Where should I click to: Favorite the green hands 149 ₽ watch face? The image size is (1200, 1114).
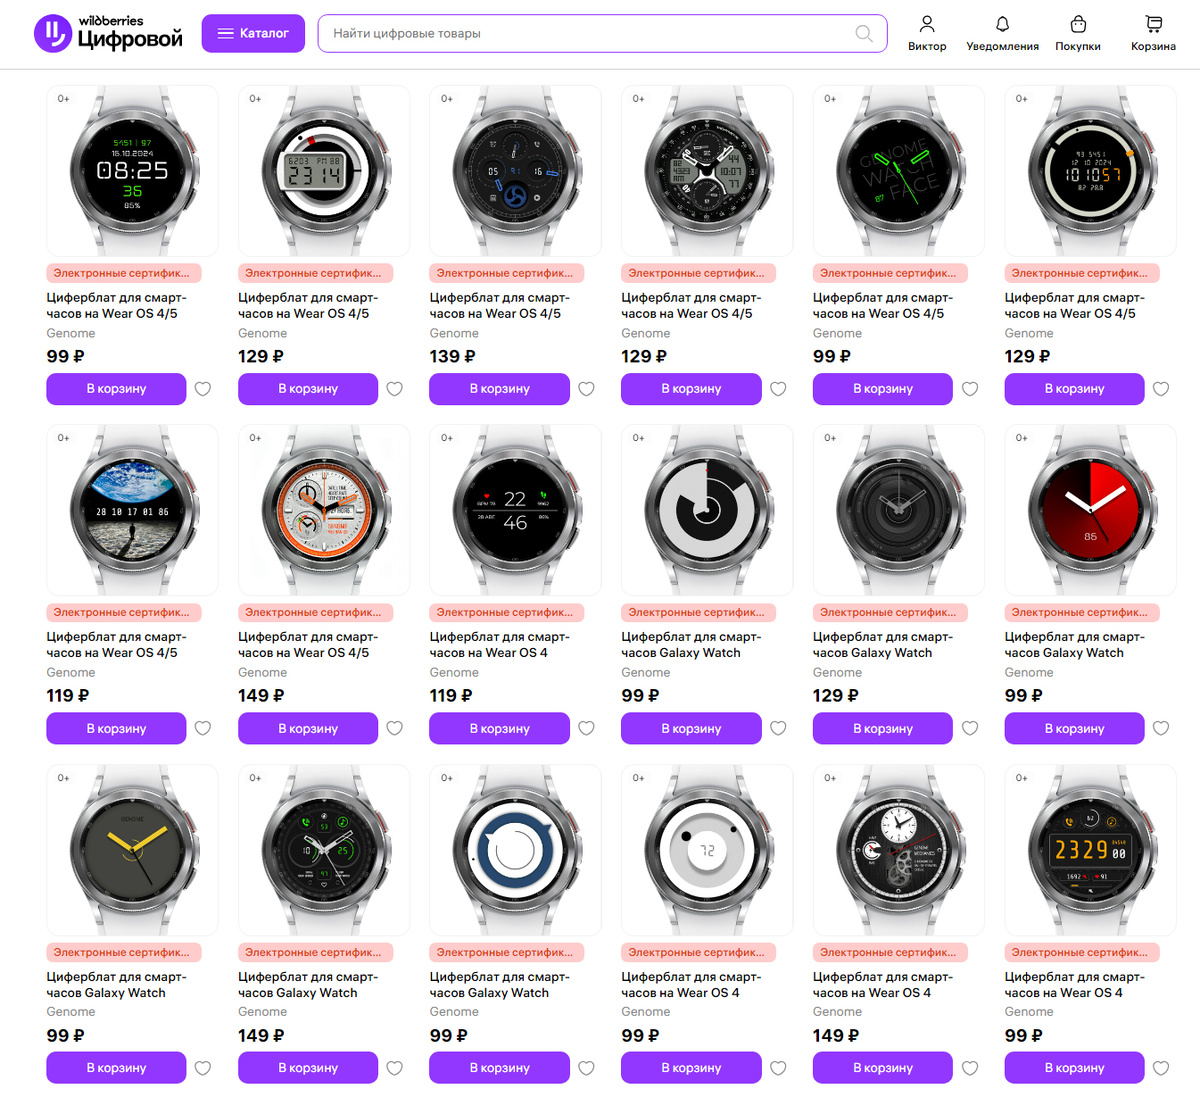click(395, 1068)
